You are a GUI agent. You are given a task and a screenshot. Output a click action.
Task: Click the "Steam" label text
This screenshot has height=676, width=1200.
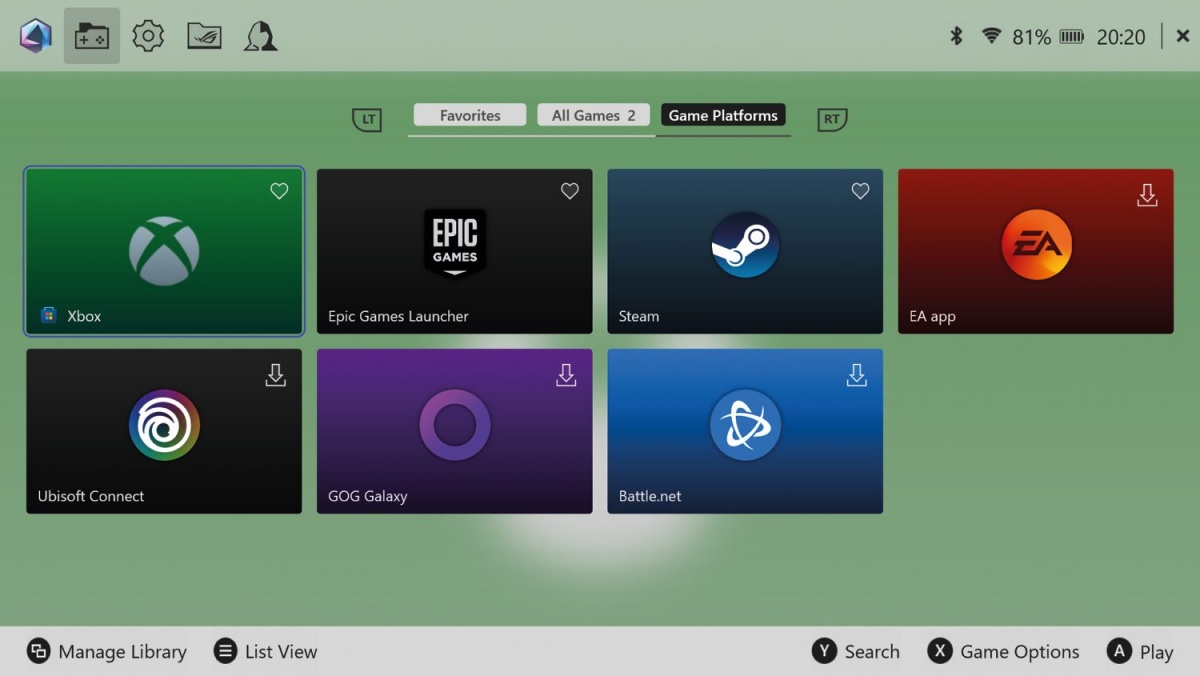point(639,316)
